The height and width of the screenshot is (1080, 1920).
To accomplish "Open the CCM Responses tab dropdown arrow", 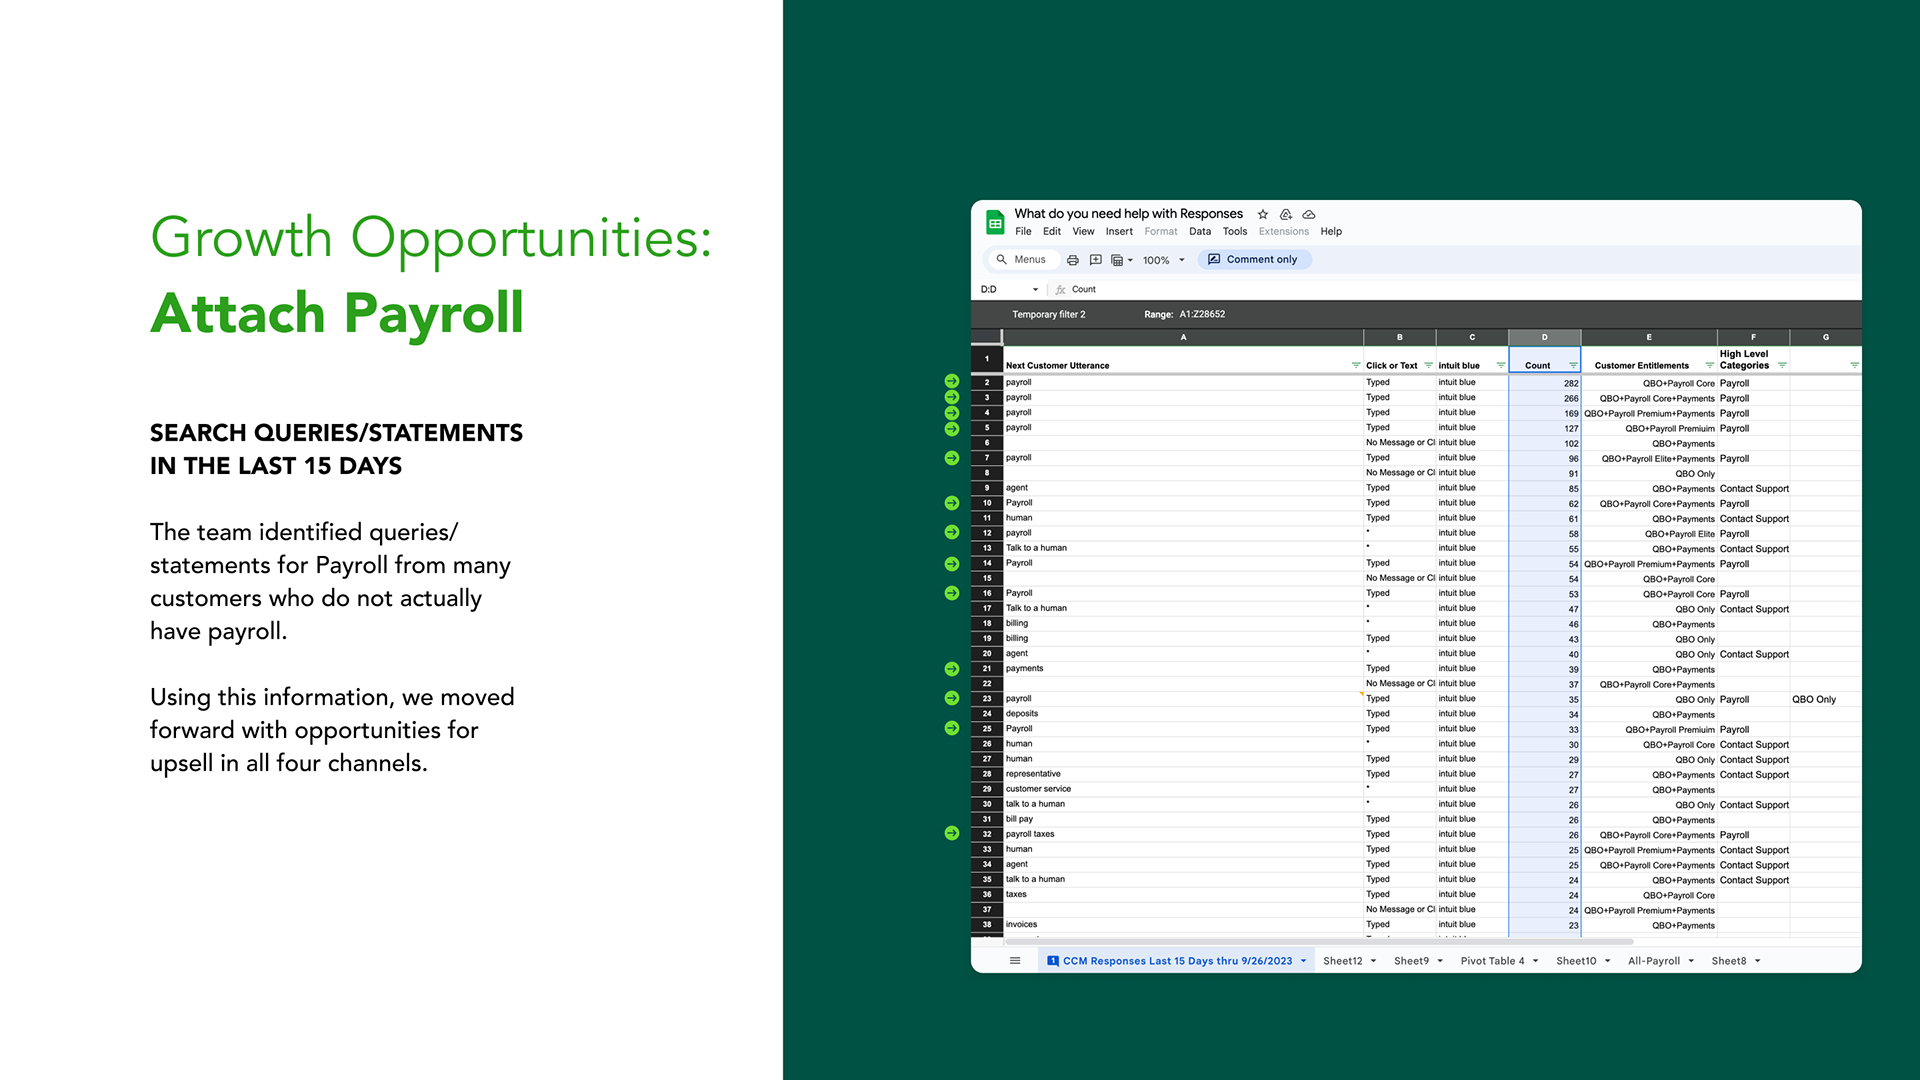I will pos(1303,961).
